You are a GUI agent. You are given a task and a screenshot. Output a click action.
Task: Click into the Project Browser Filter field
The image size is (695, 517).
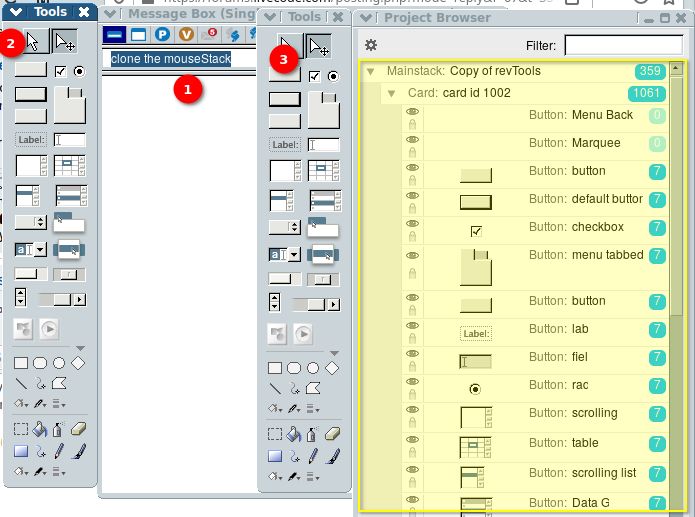(x=622, y=45)
